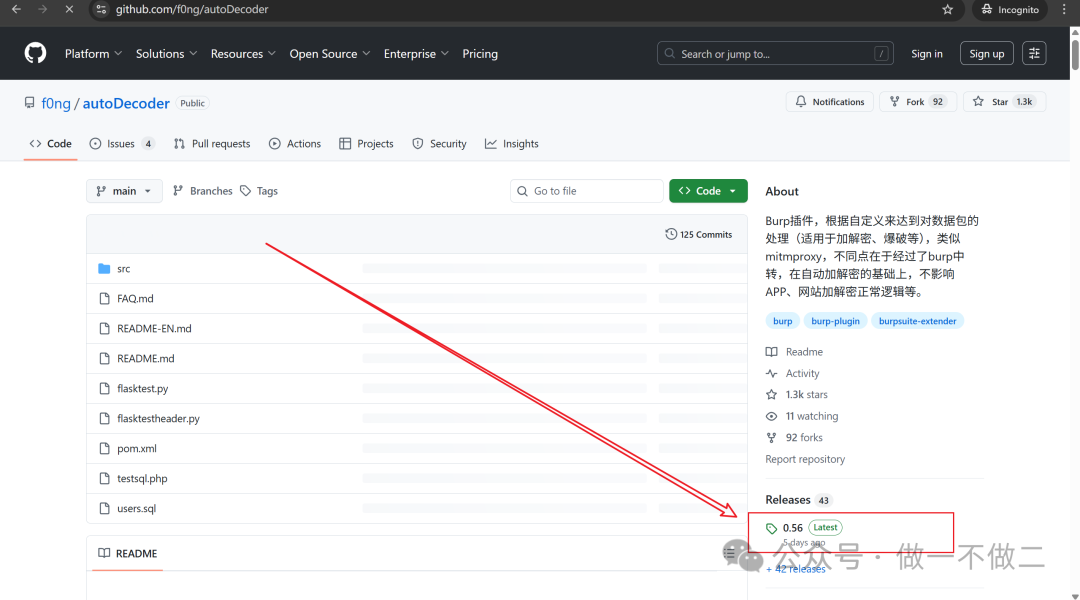1080x600 pixels.
Task: Click the 125 Commits history link
Action: click(x=698, y=234)
